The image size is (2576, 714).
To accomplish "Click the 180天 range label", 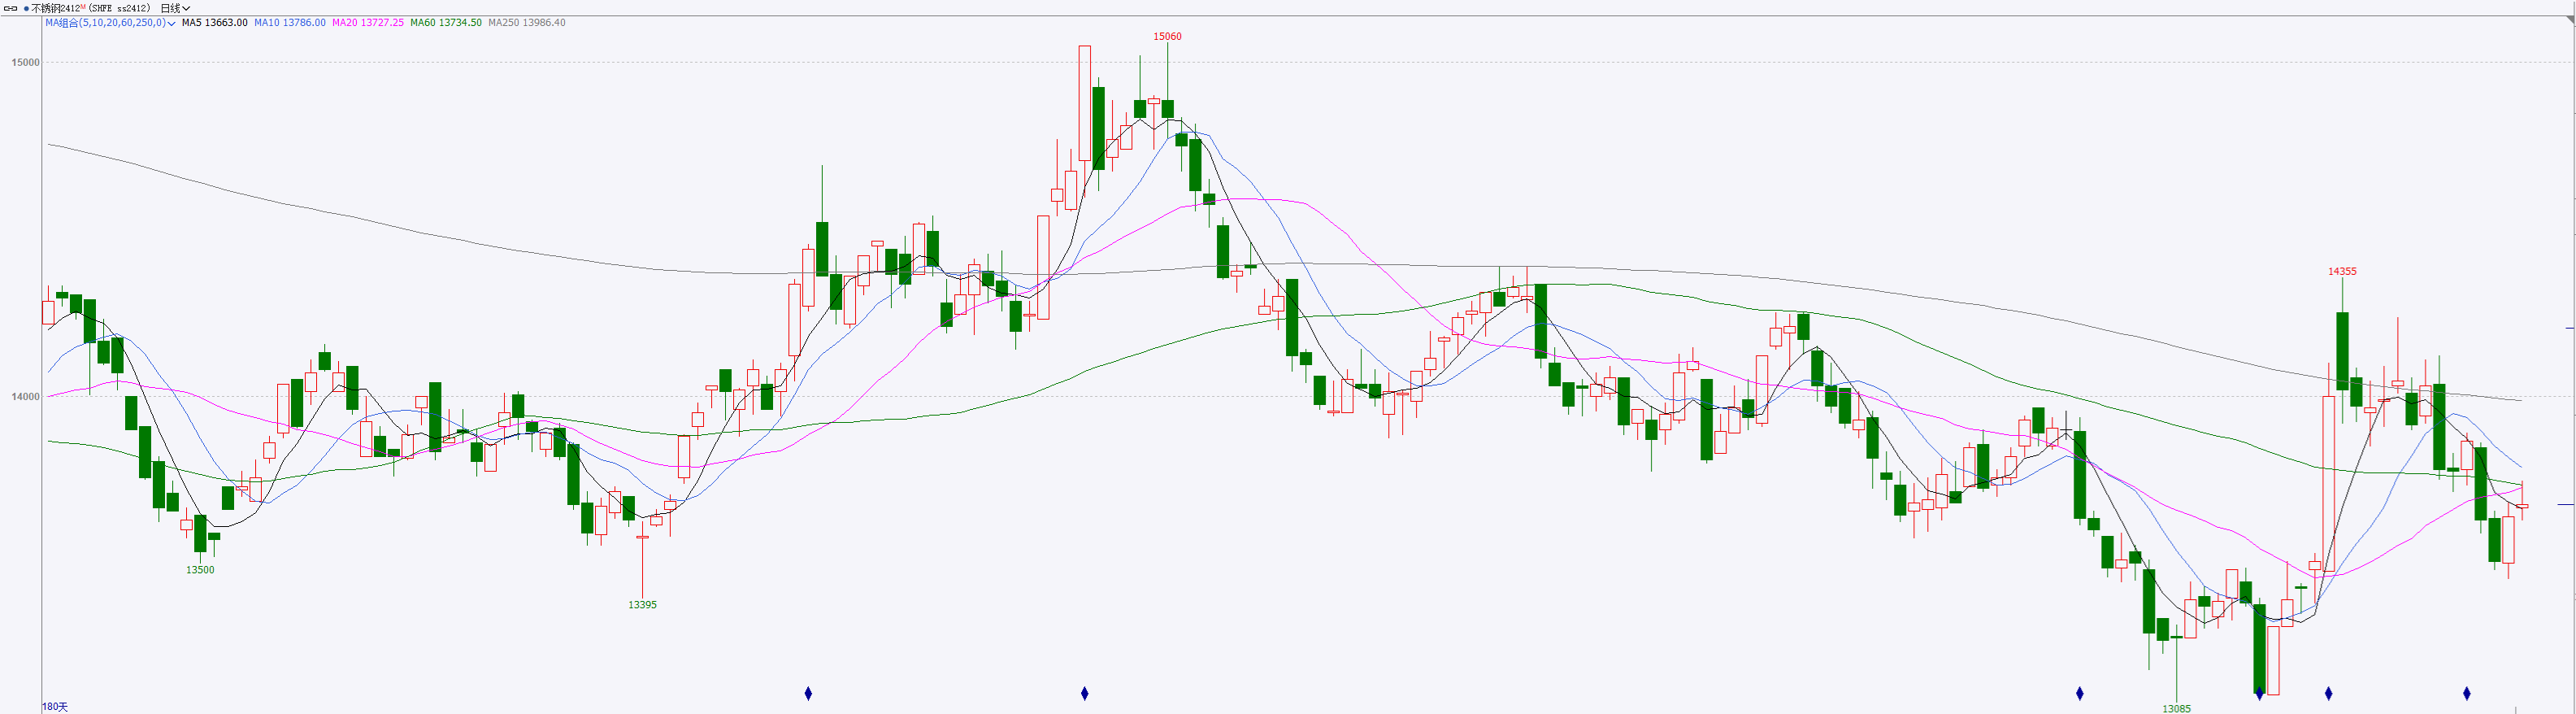I will 55,706.
